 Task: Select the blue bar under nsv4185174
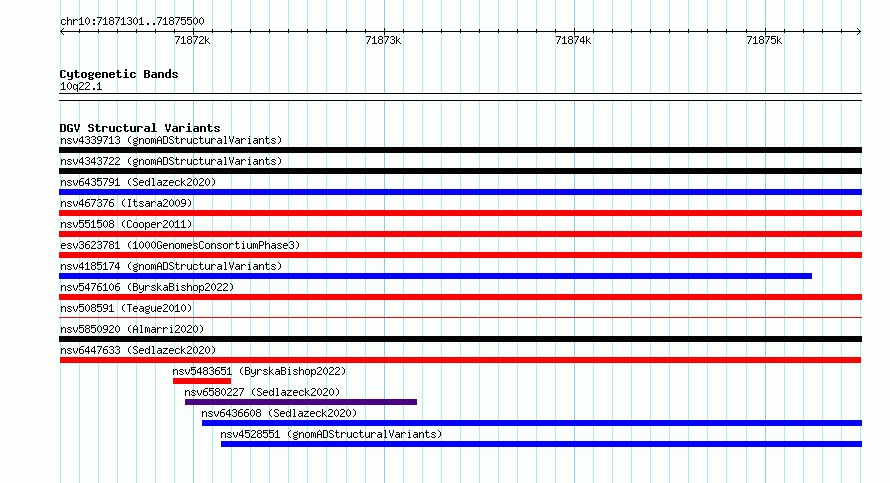tap(435, 276)
